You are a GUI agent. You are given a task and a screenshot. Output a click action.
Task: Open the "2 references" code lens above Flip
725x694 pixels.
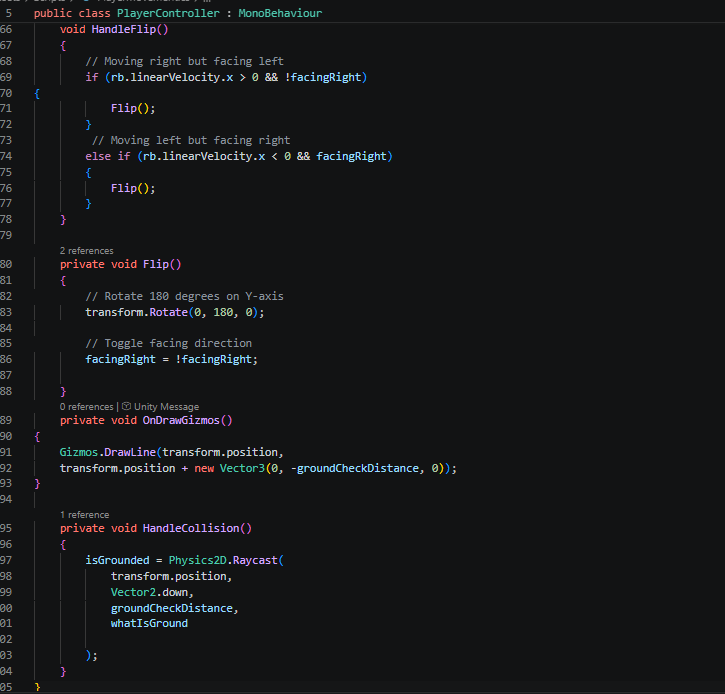(86, 251)
